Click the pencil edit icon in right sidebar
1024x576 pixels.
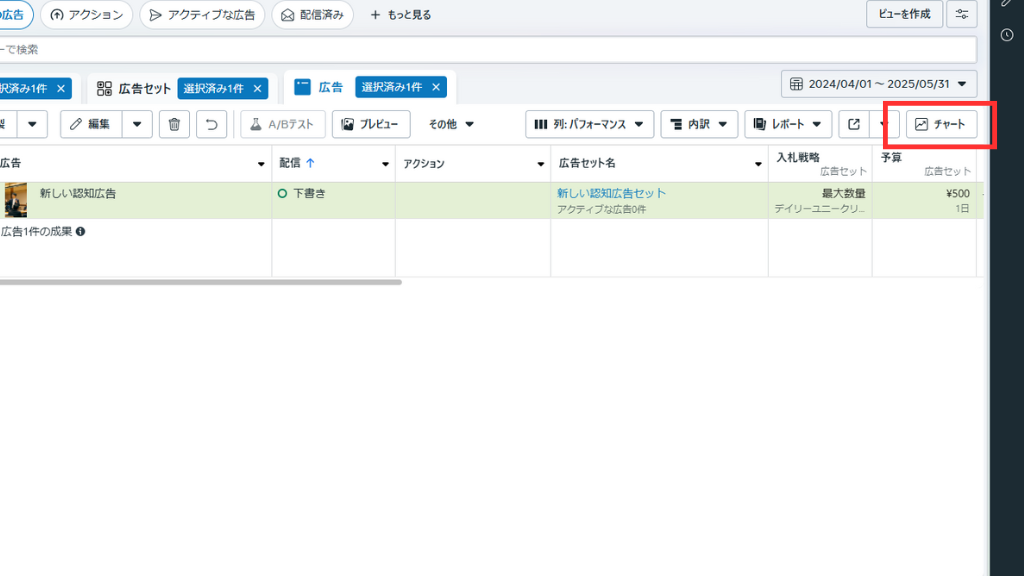(1007, 3)
